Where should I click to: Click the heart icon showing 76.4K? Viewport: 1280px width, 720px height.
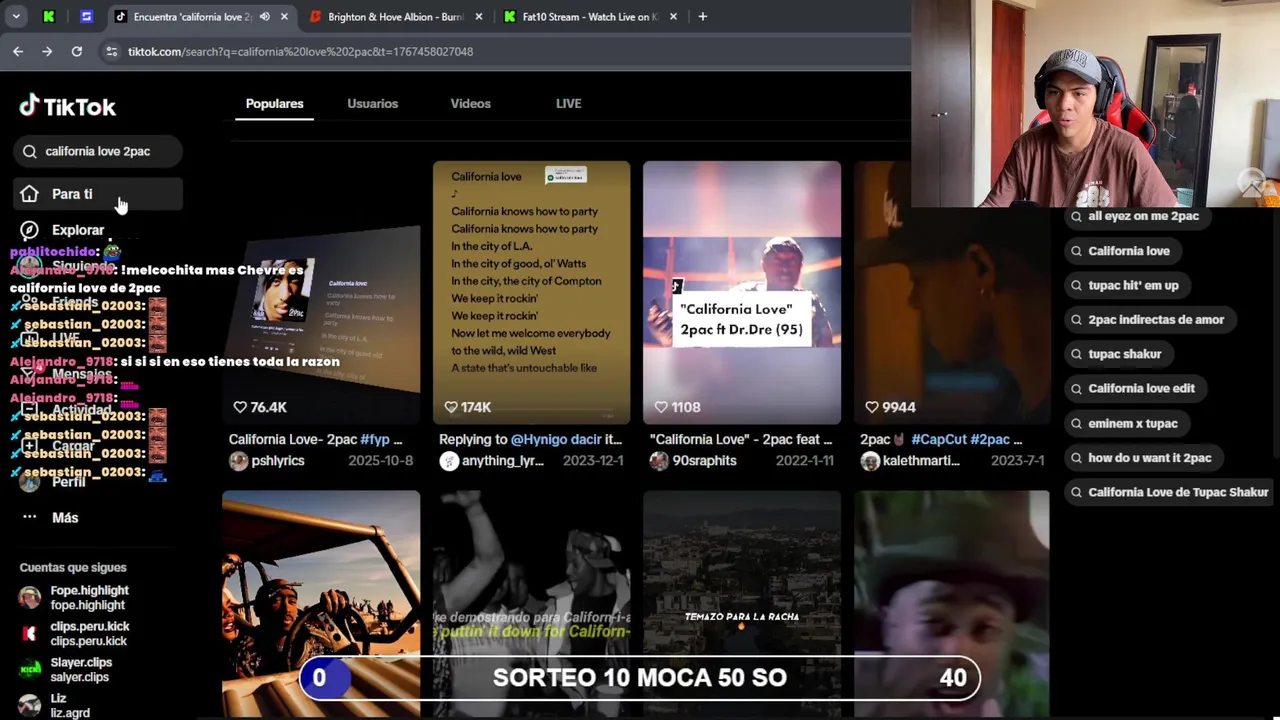click(x=240, y=407)
